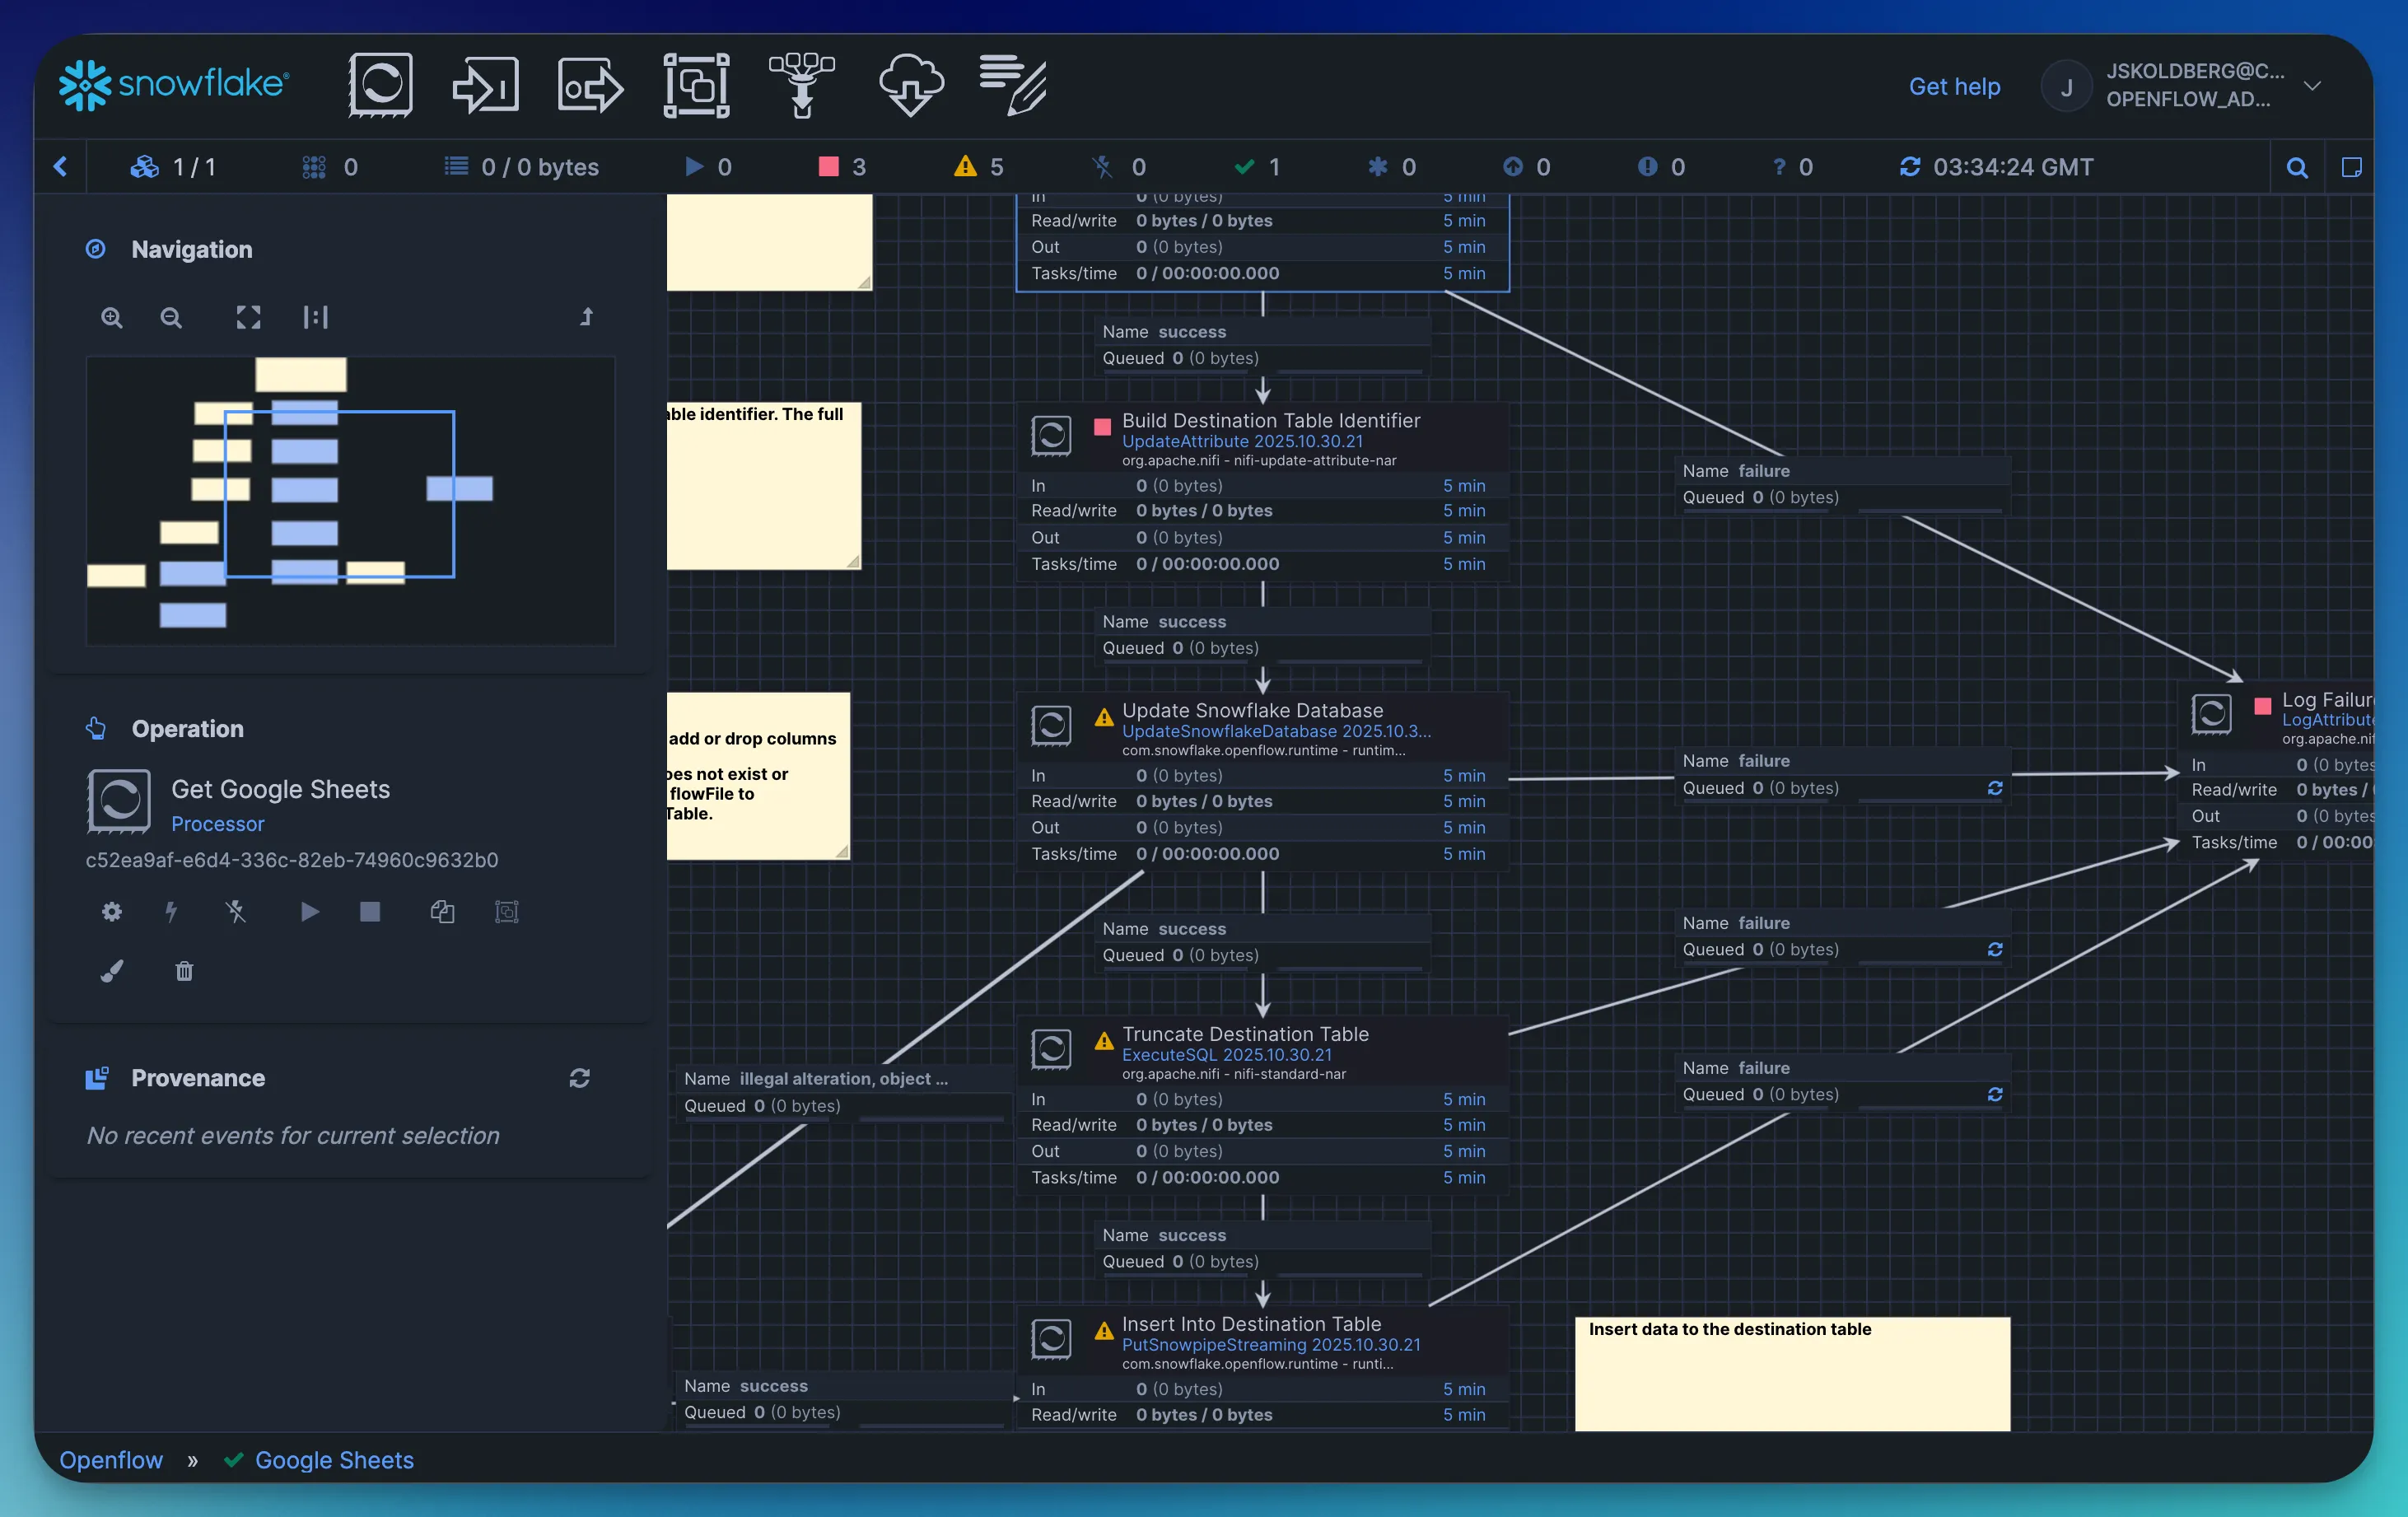Expand the JSKOLDBERG user account dropdown
This screenshot has width=2408, height=1517.
2312,86
